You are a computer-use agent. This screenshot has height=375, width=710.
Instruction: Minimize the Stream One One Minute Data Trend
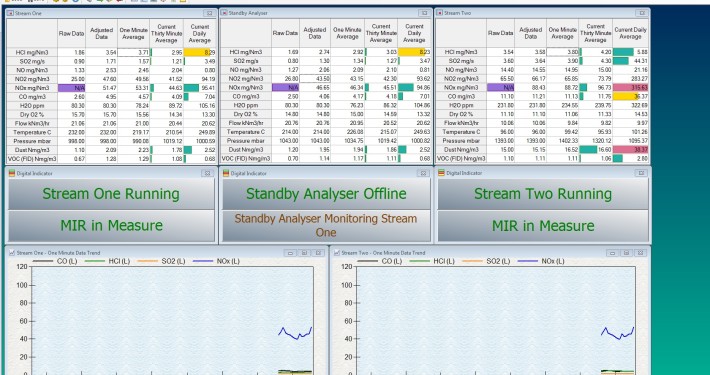click(290, 253)
